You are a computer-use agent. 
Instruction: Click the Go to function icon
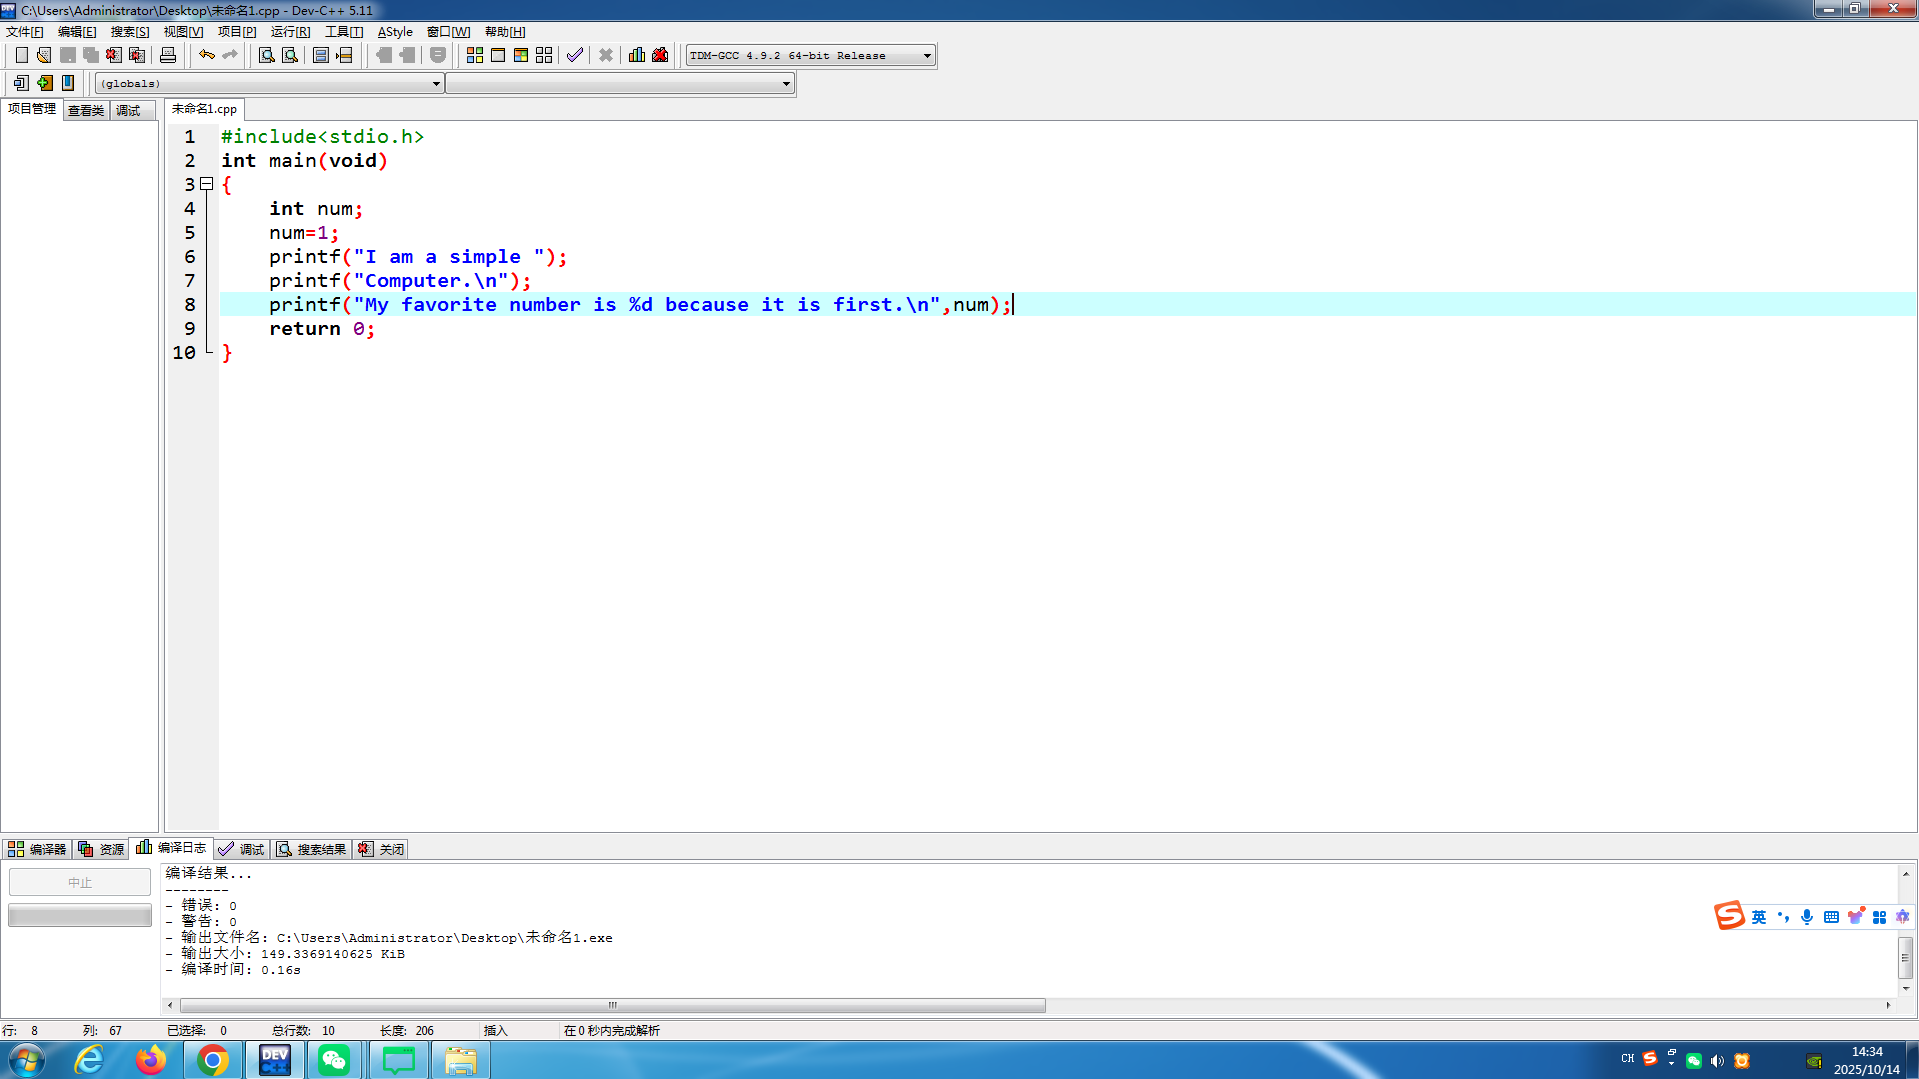pos(321,55)
